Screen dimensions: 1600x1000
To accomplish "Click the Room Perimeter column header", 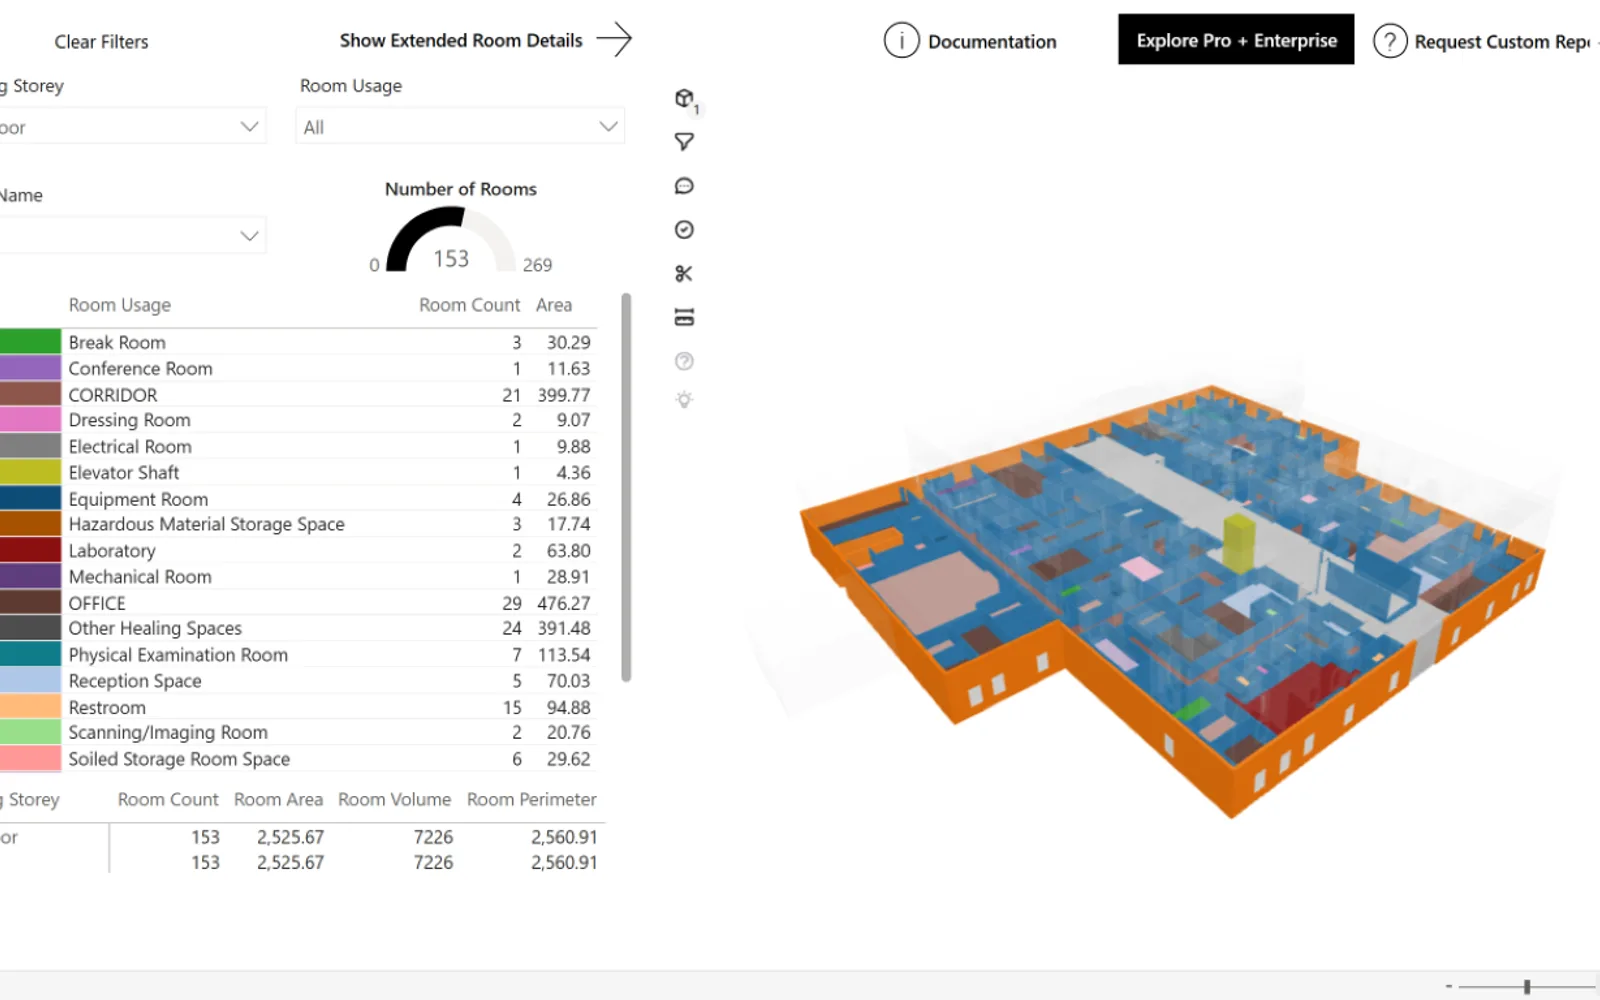I will click(531, 800).
